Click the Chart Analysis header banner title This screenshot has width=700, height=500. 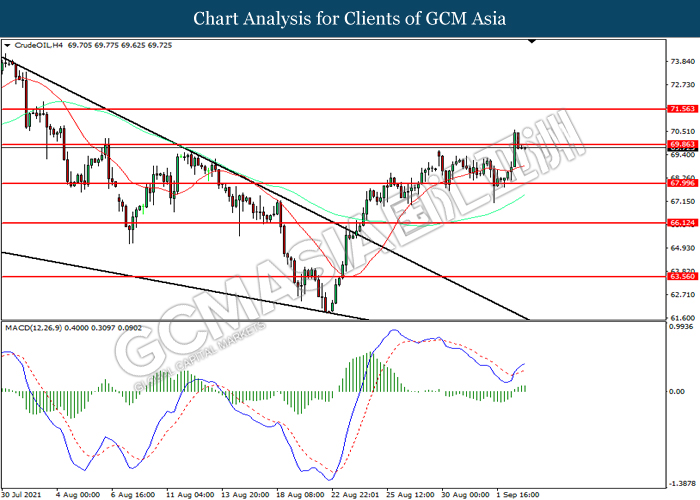[x=350, y=18]
